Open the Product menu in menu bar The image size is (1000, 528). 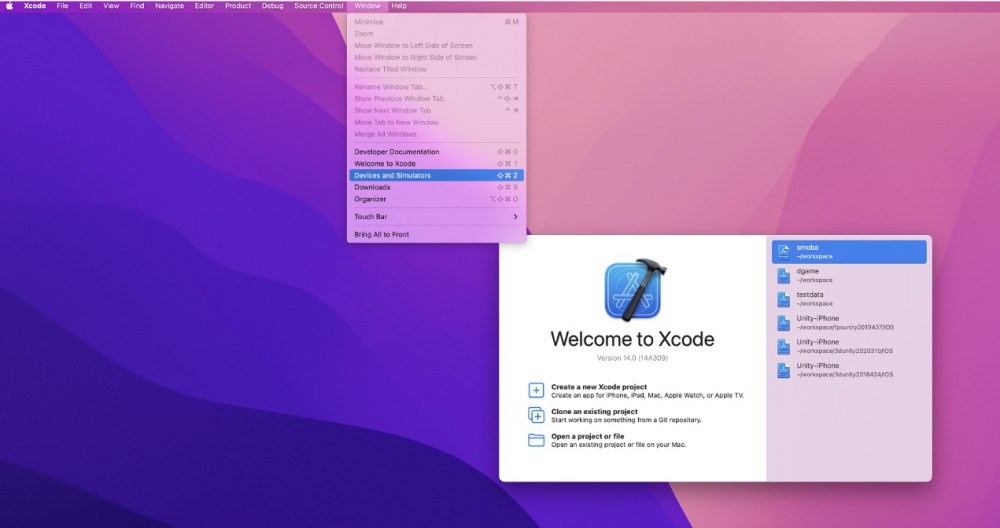point(238,6)
